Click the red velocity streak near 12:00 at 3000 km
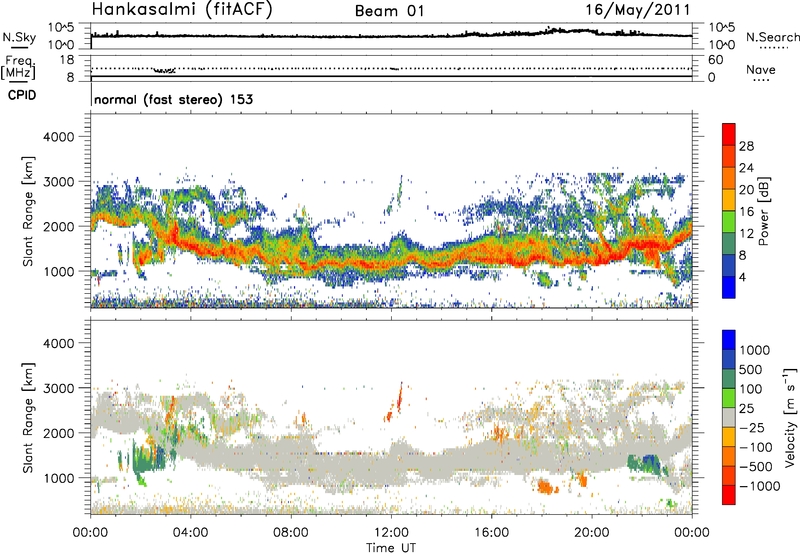Screen dimensions: 800x554 coord(399,397)
